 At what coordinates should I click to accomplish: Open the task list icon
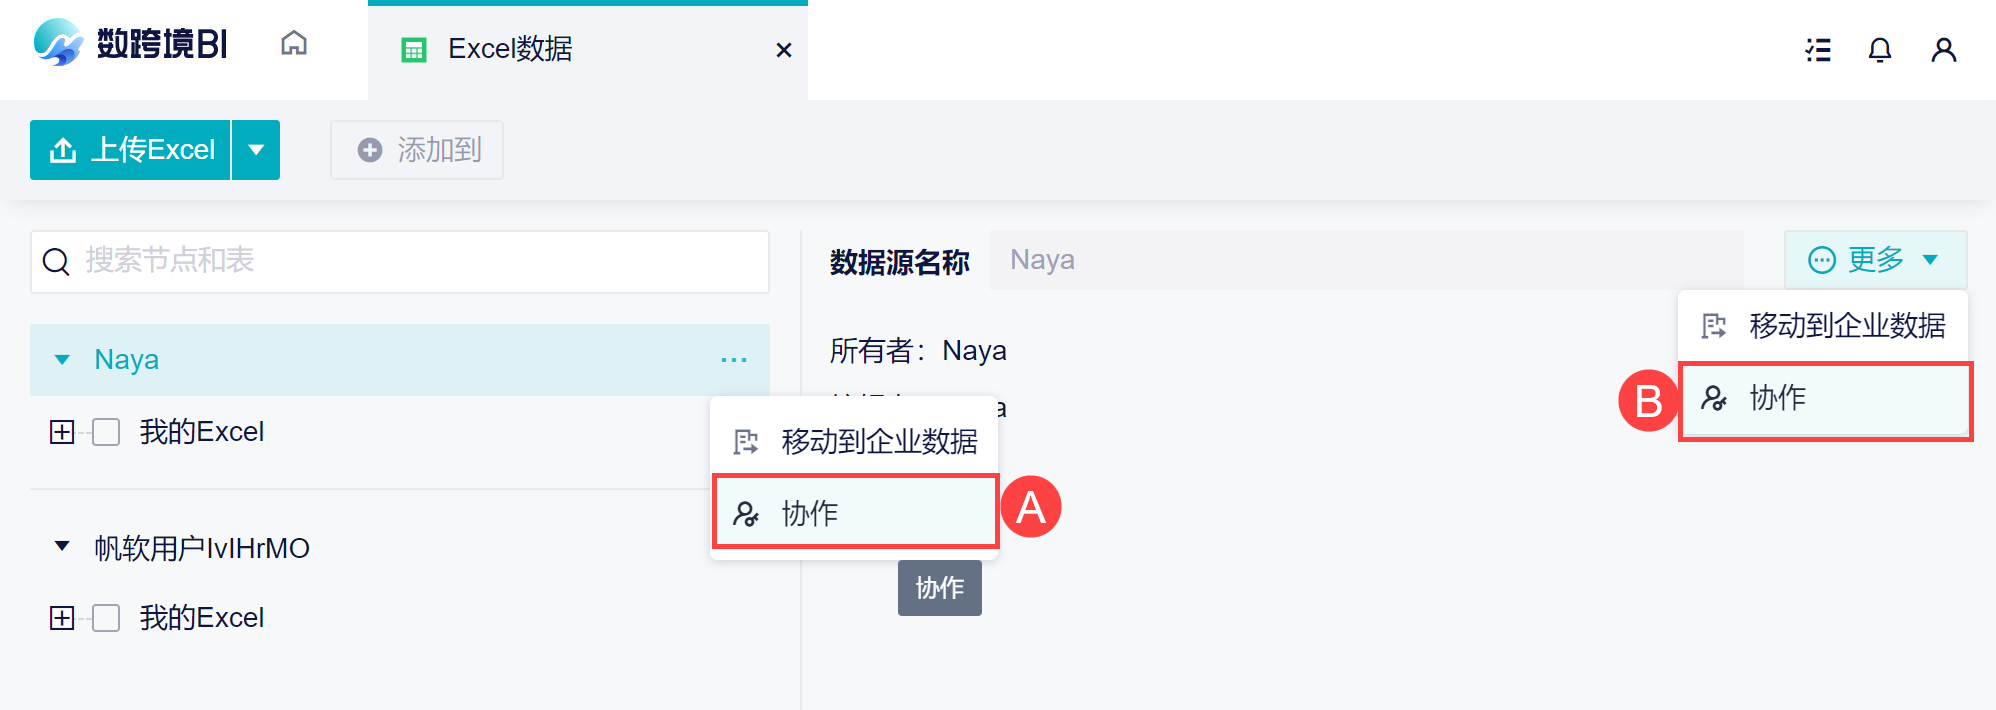[x=1818, y=50]
